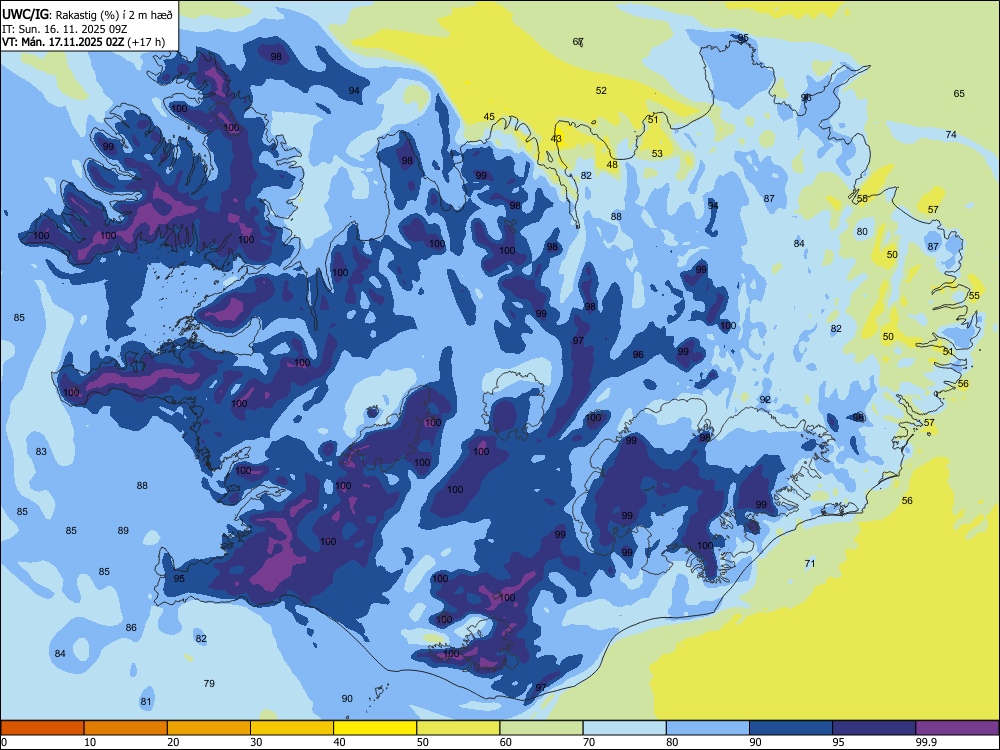Click the purple above-99.9 legend swatch

[x=957, y=728]
